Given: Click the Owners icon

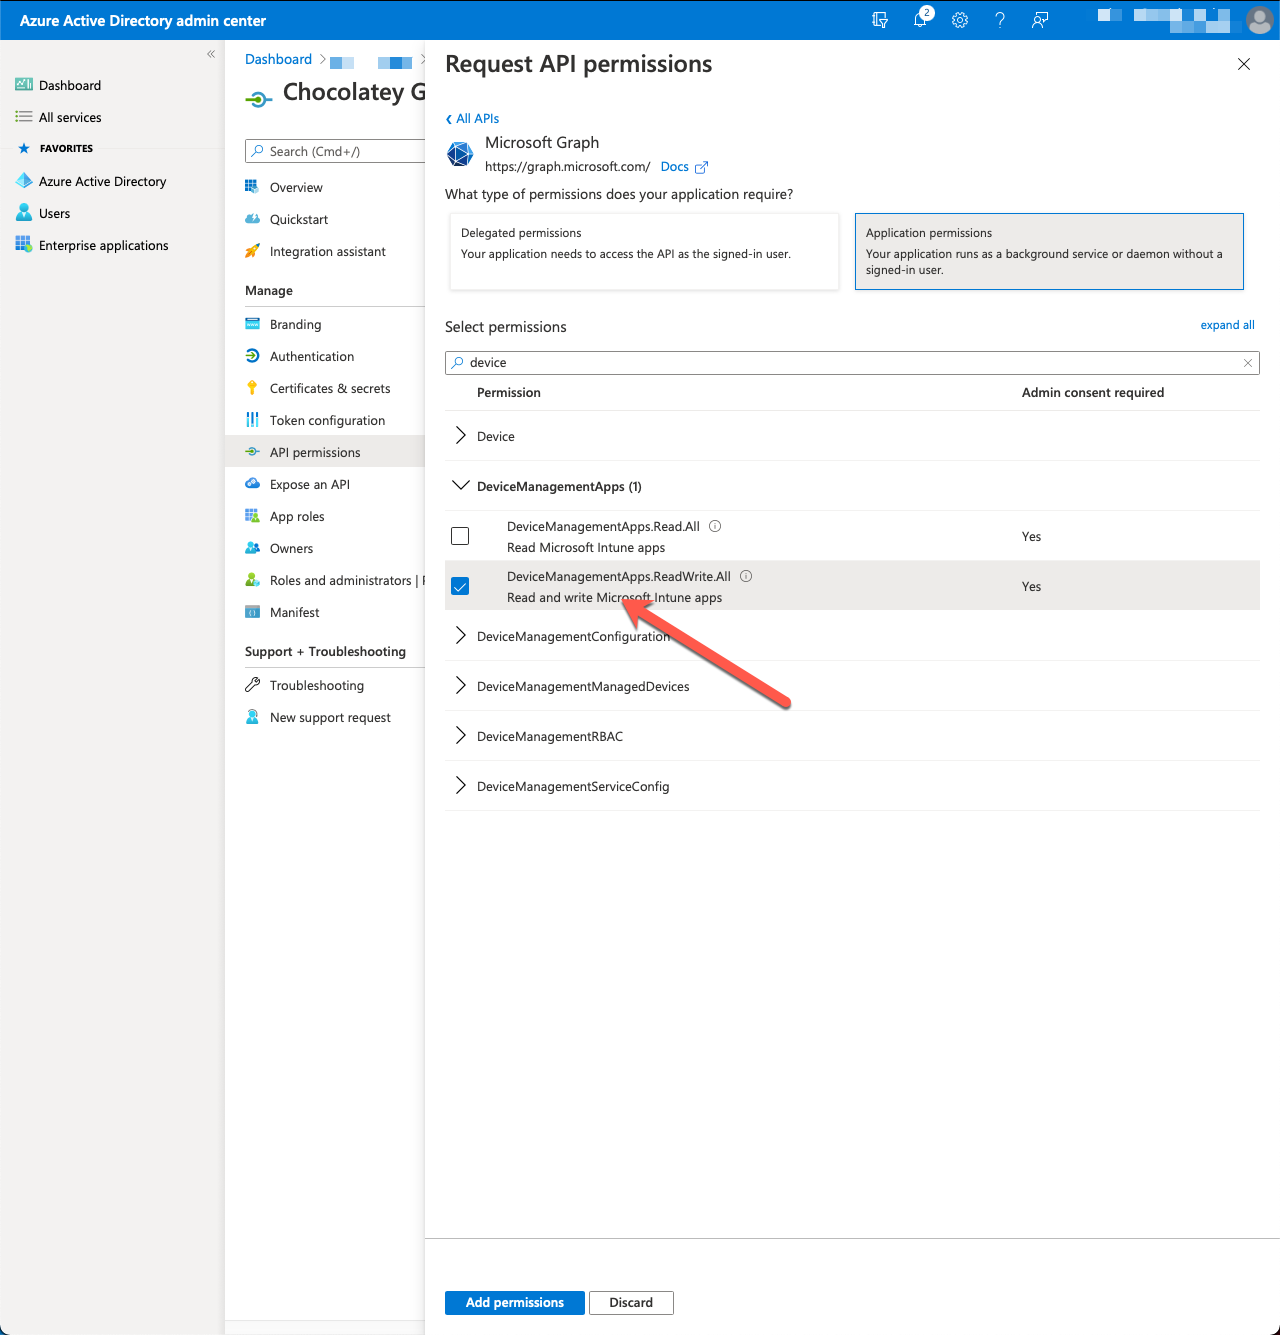Looking at the screenshot, I should coord(252,548).
